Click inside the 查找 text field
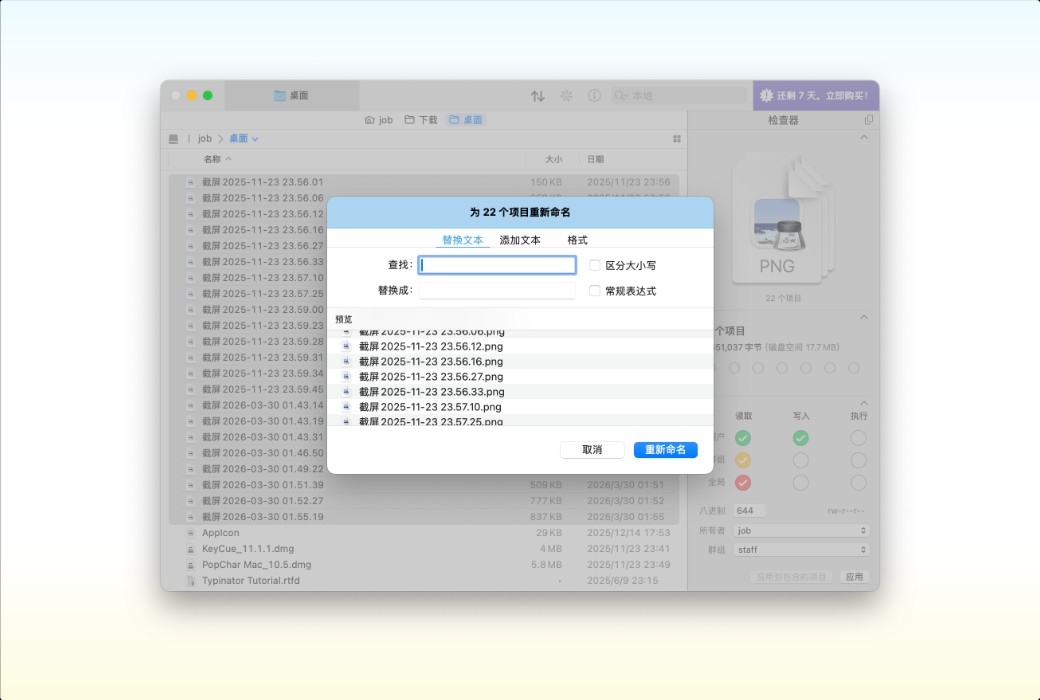The image size is (1040, 700). pos(497,264)
